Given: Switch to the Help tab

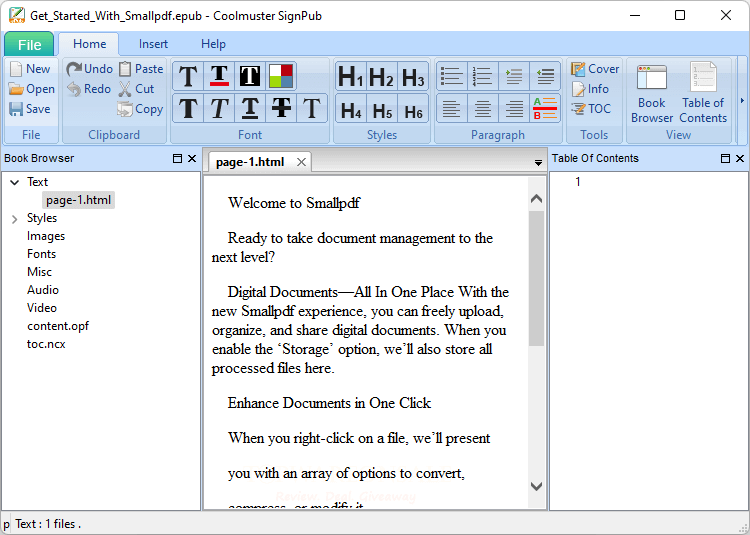Looking at the screenshot, I should 213,44.
